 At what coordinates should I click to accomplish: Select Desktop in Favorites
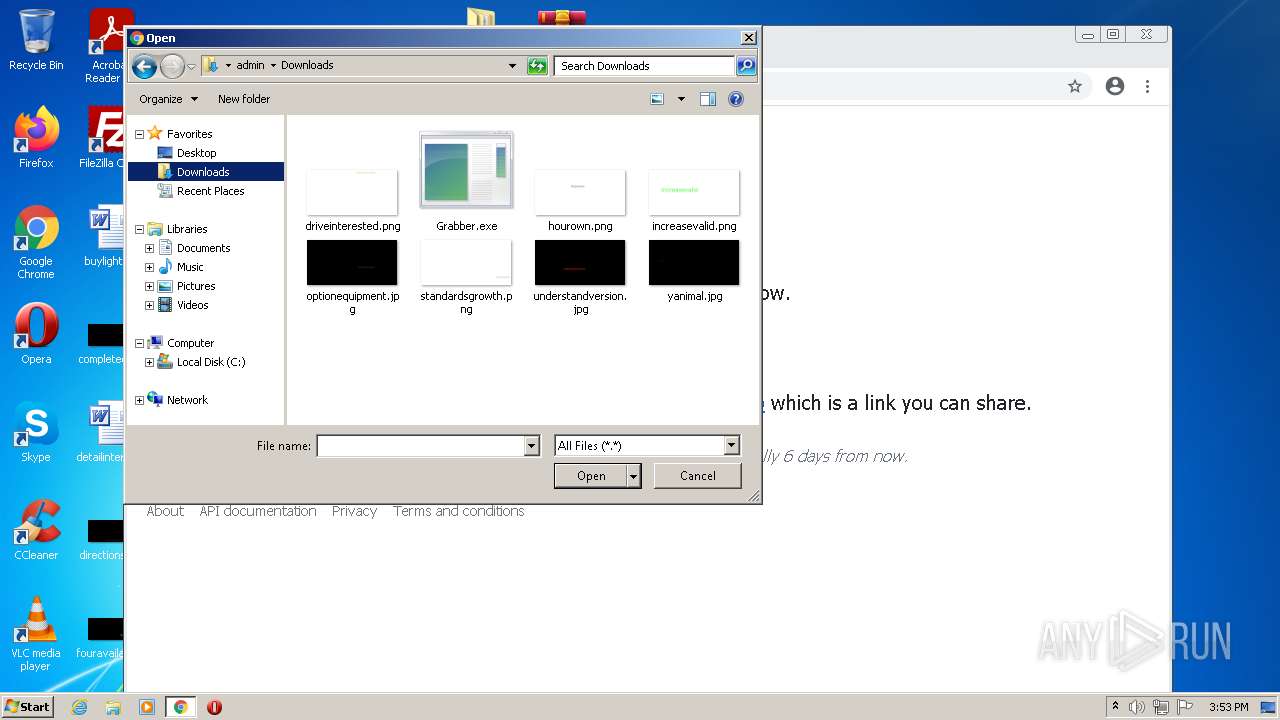pos(196,153)
